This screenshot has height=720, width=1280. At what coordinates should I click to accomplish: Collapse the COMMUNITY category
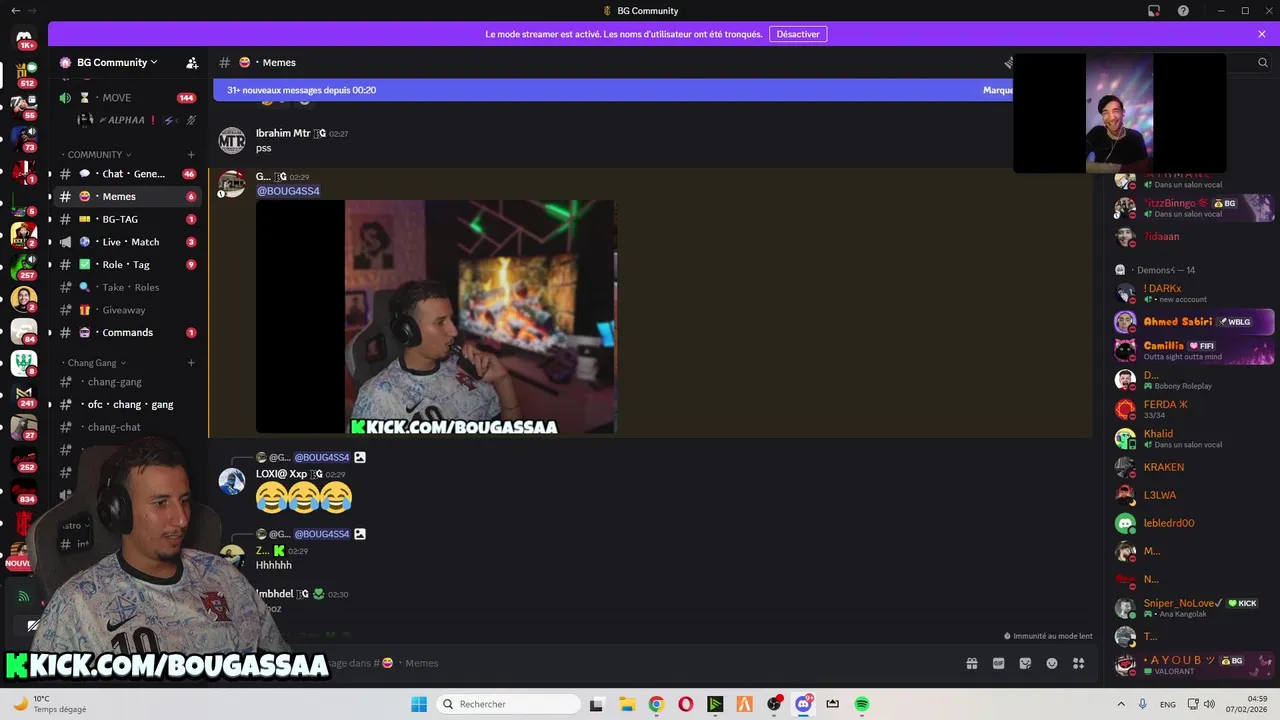pos(95,155)
